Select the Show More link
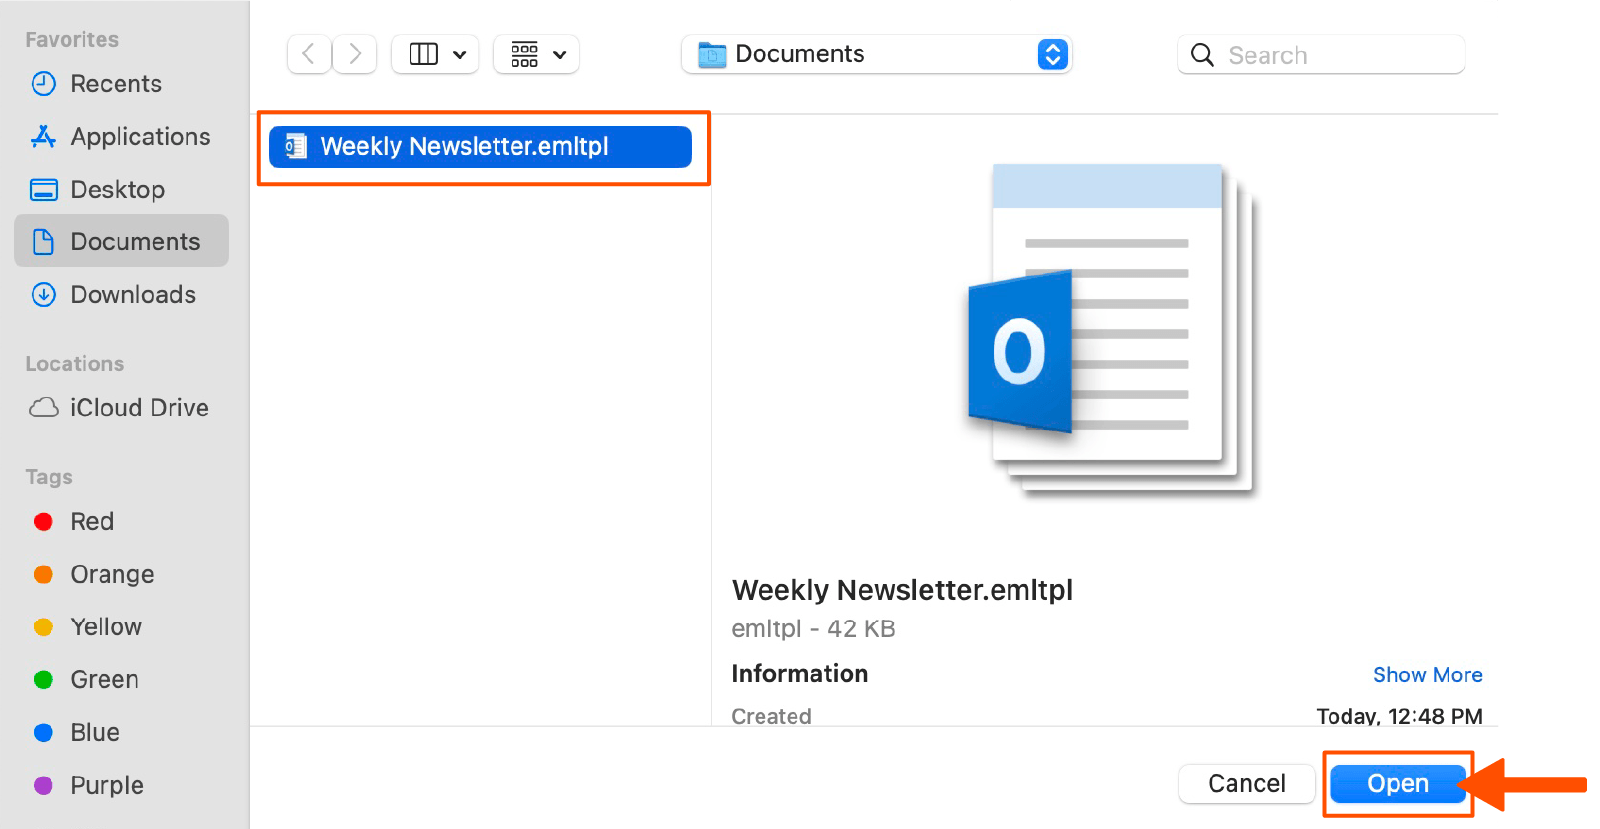Screen dimensions: 1600x829 (1427, 675)
